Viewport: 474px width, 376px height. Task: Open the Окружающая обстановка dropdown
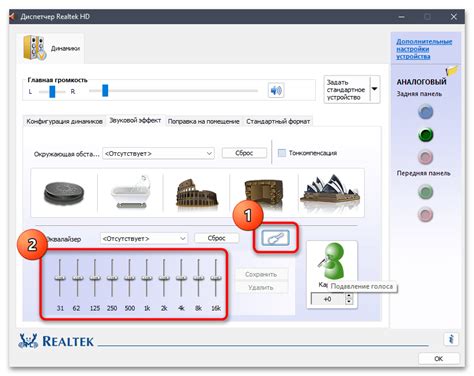point(158,153)
